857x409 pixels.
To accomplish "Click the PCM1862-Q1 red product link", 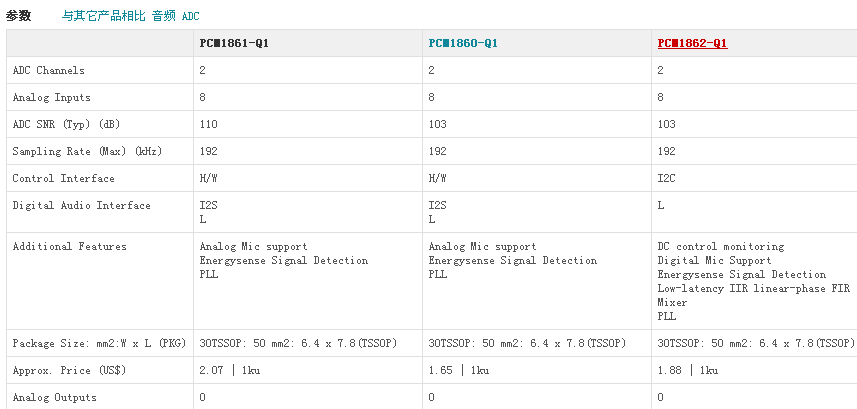I will 692,43.
